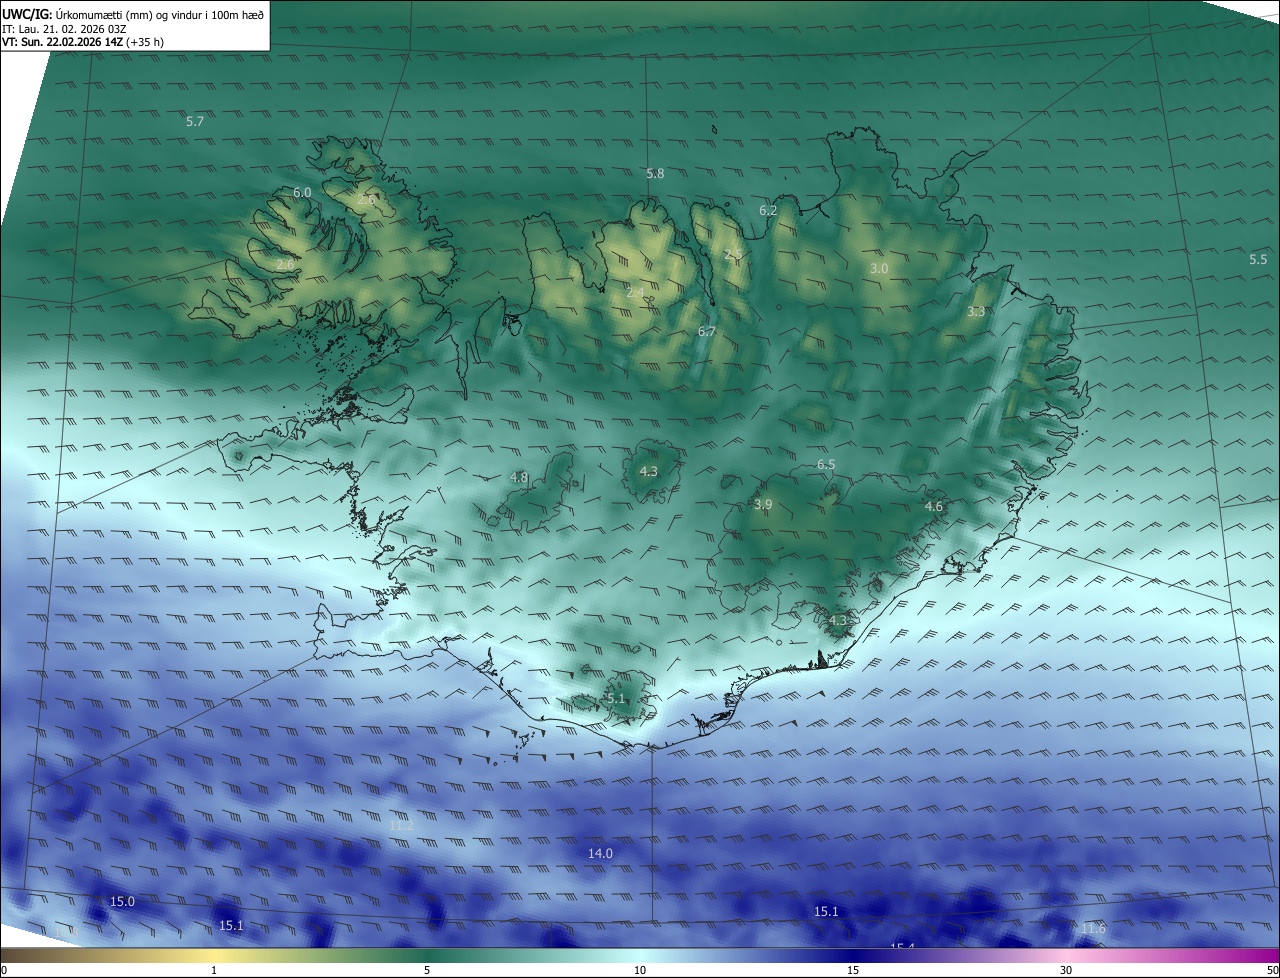Click the 6.5 value label on the map
Viewport: 1280px width, 978px height.
coord(826,464)
